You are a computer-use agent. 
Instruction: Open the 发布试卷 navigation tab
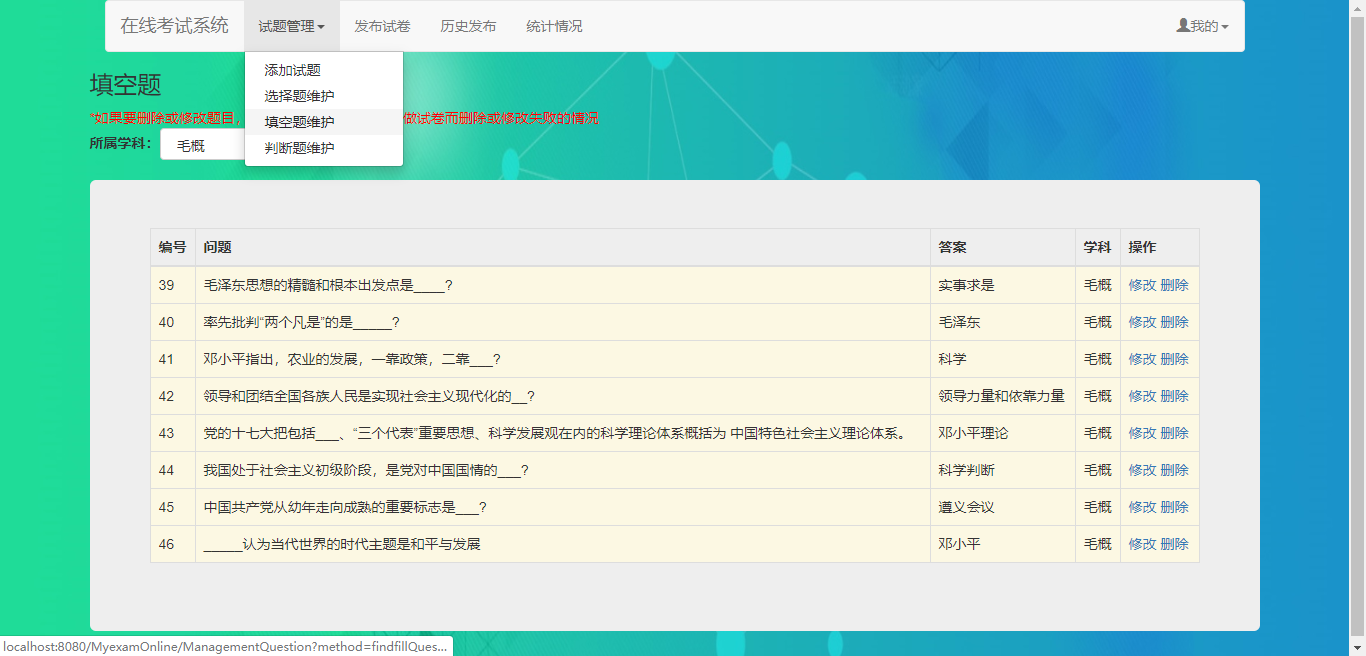(x=382, y=26)
